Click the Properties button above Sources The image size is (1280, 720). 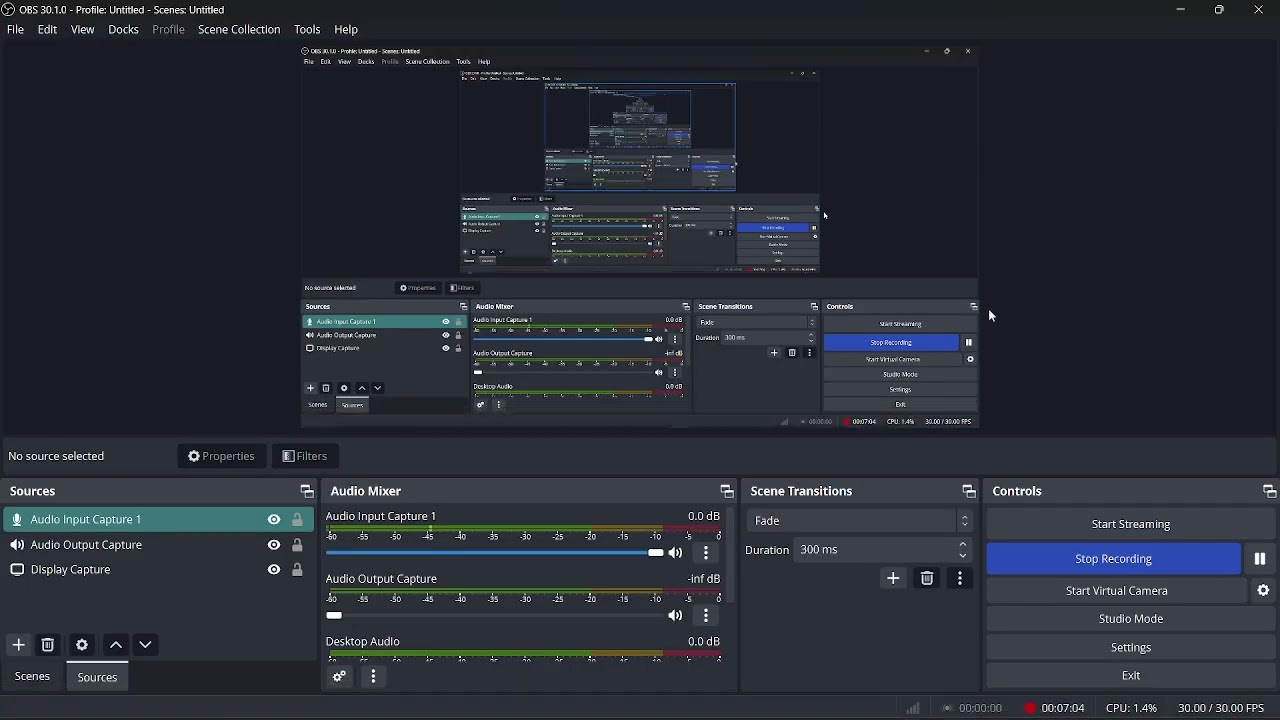coord(222,457)
